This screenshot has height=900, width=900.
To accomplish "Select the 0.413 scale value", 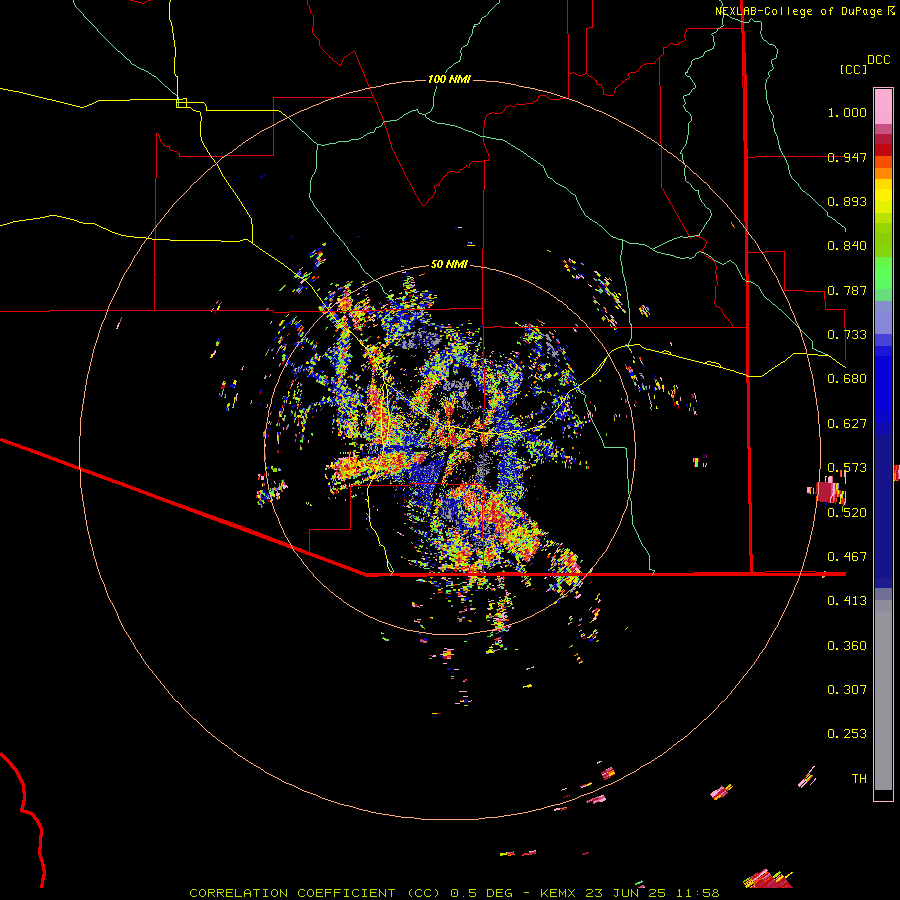I will 847,601.
